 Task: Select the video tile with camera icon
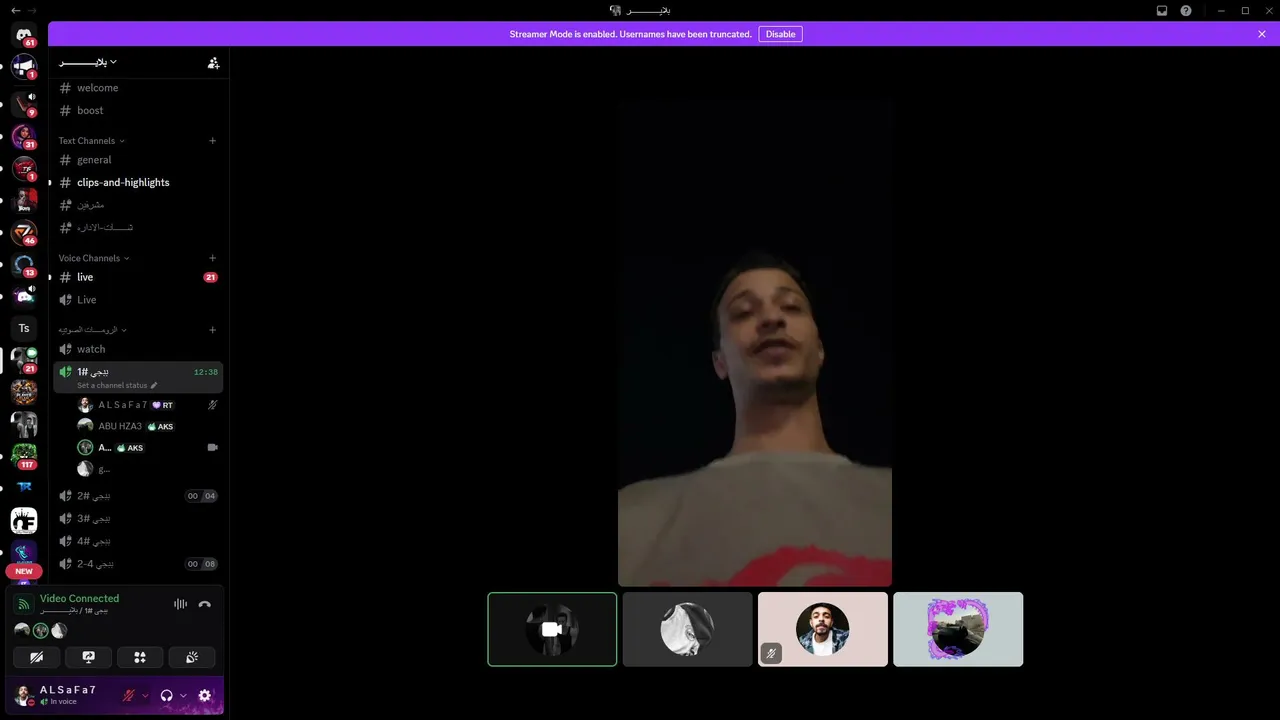[x=552, y=629]
